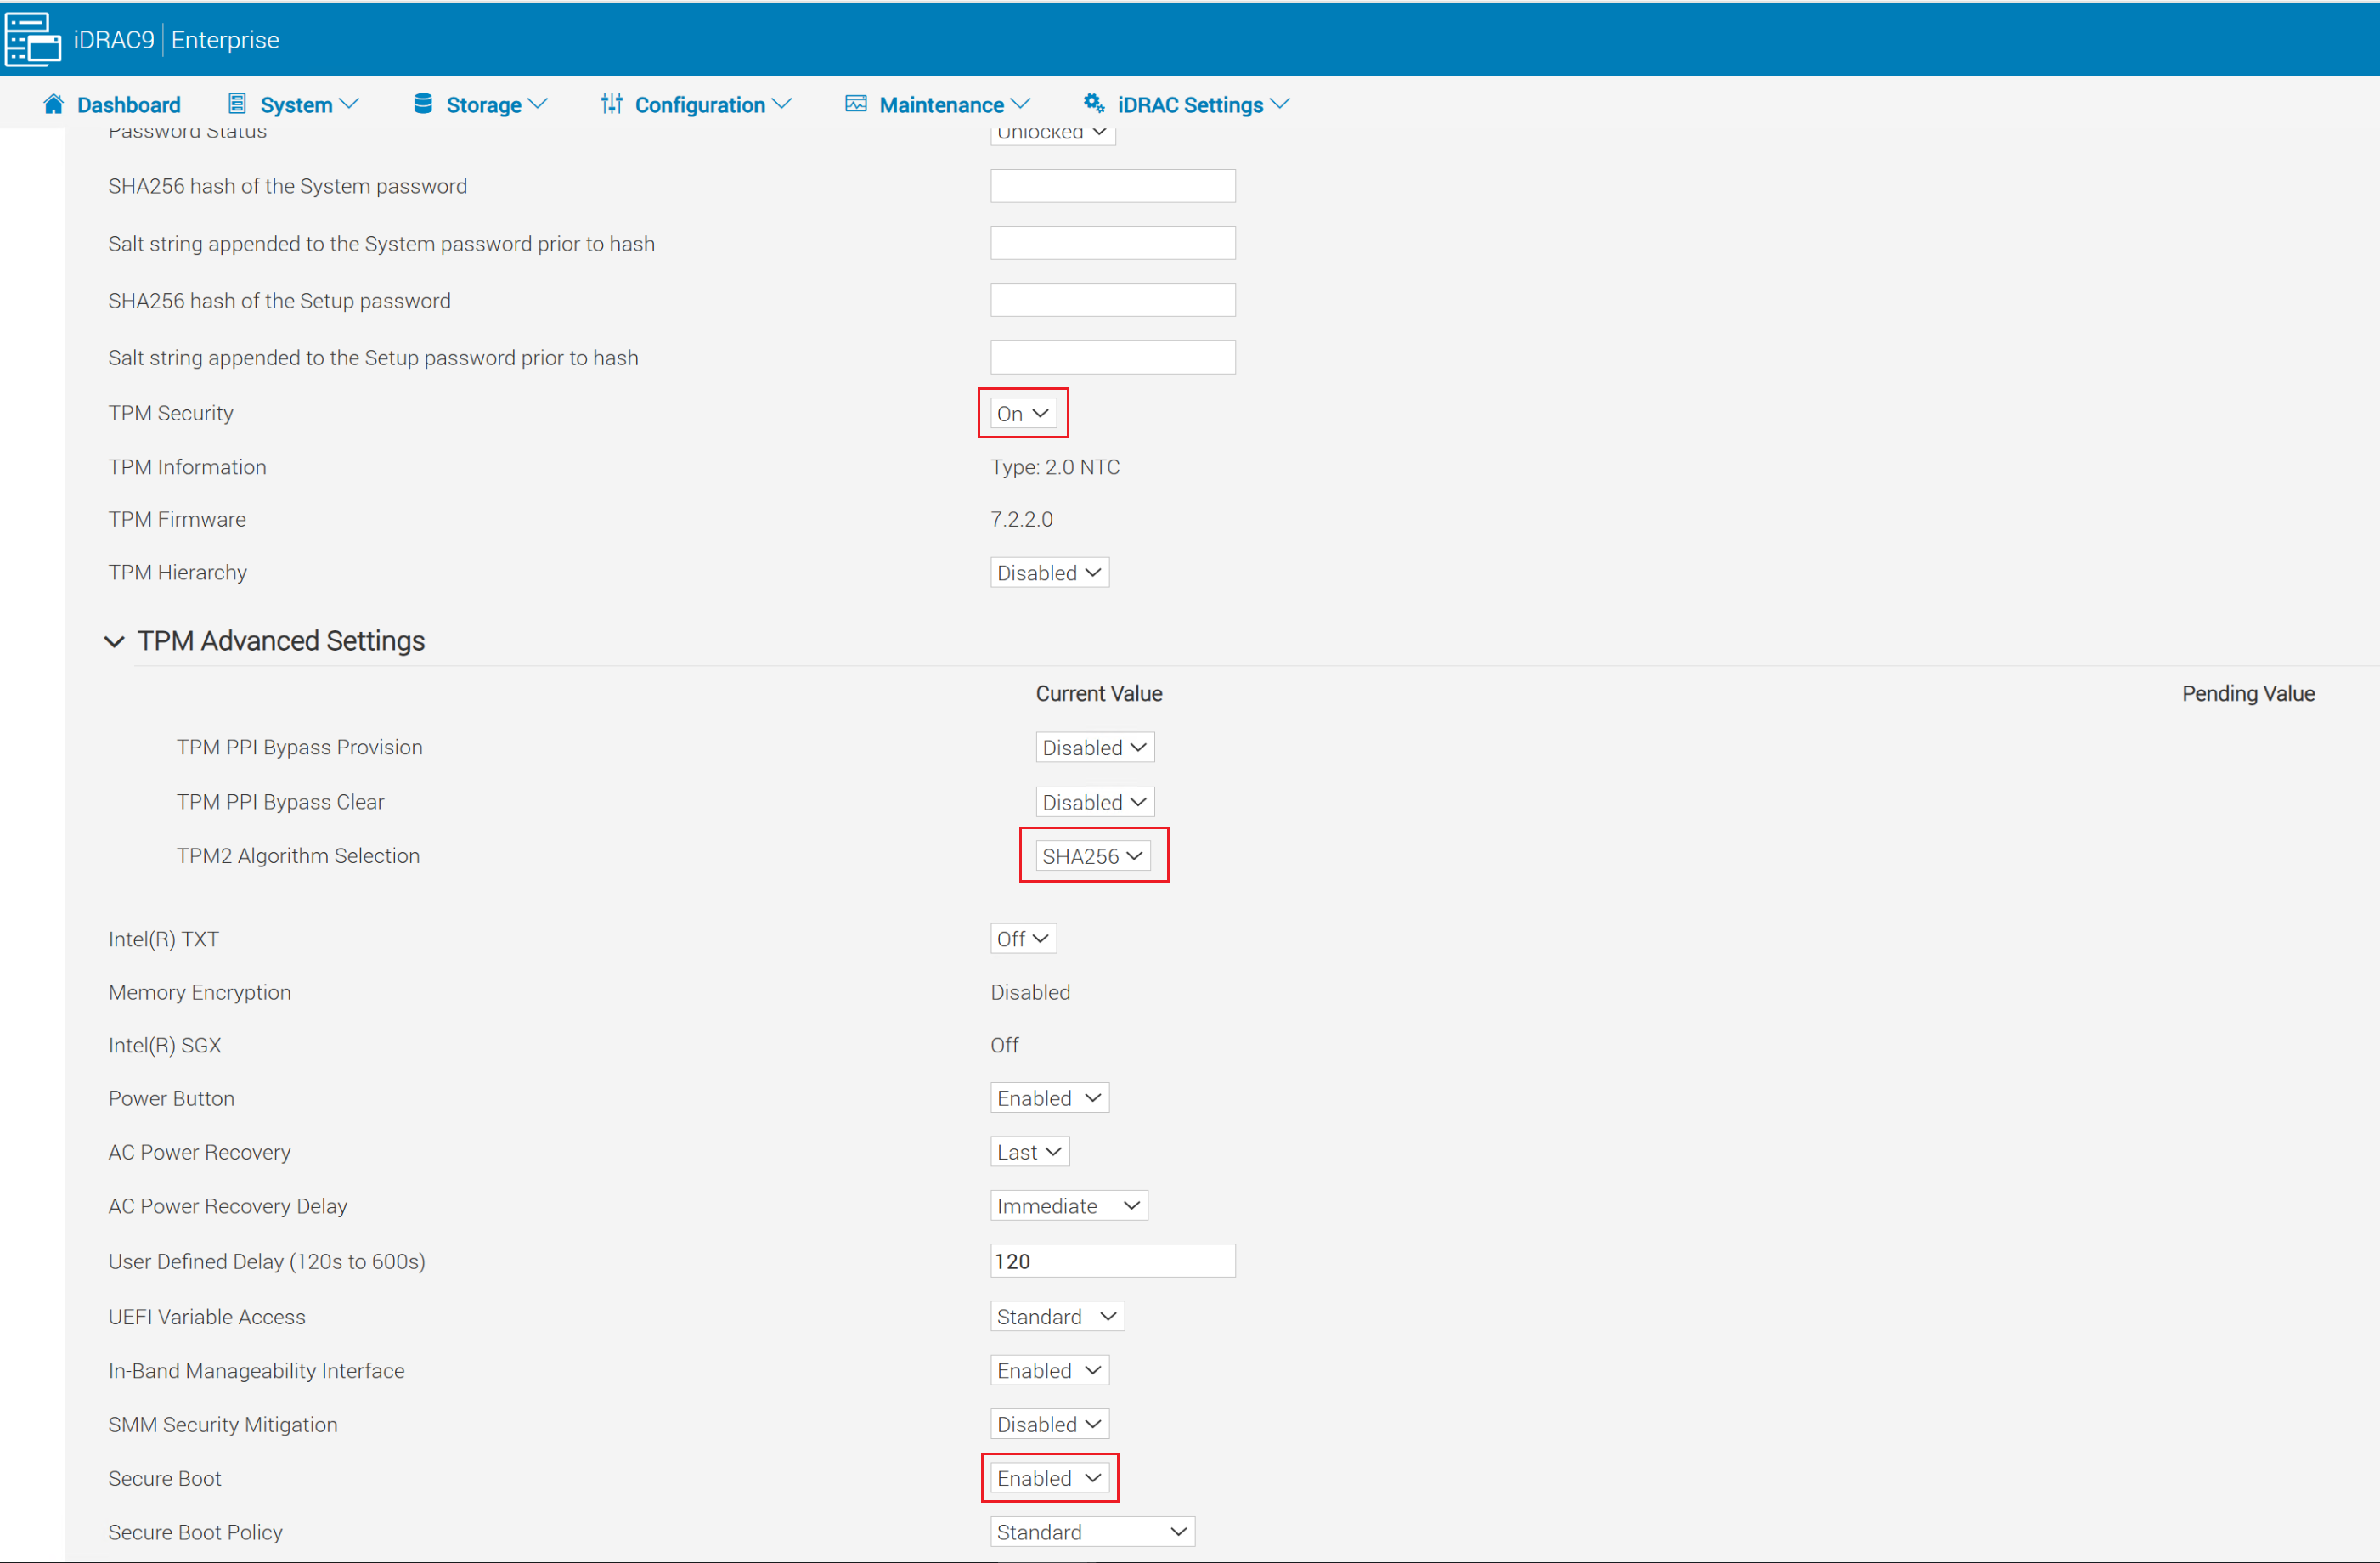Change AC Power Recovery Delay to Immediate
Image resolution: width=2380 pixels, height=1563 pixels.
[1068, 1205]
